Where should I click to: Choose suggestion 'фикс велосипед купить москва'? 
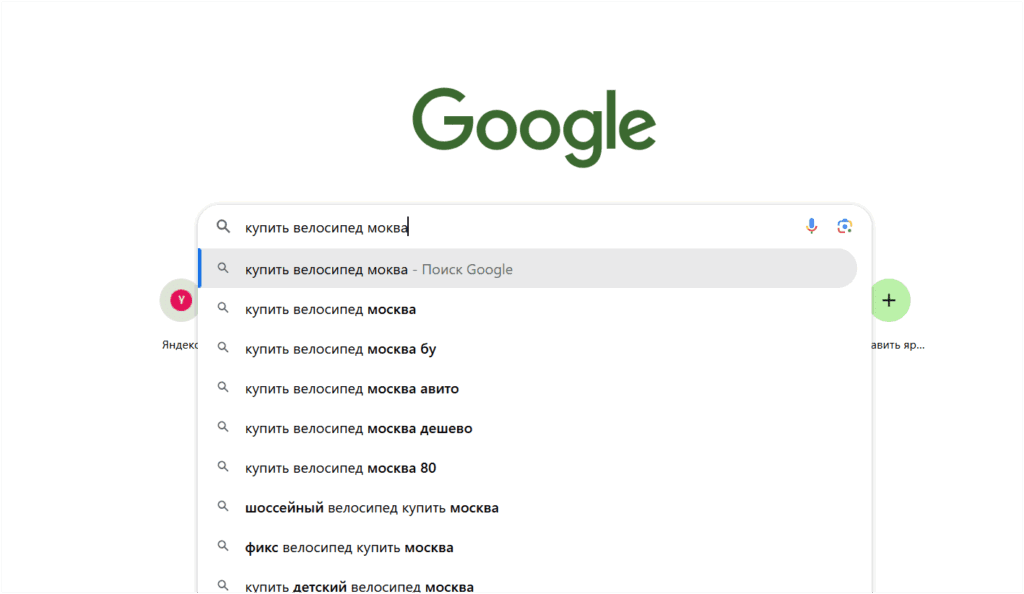pos(528,548)
